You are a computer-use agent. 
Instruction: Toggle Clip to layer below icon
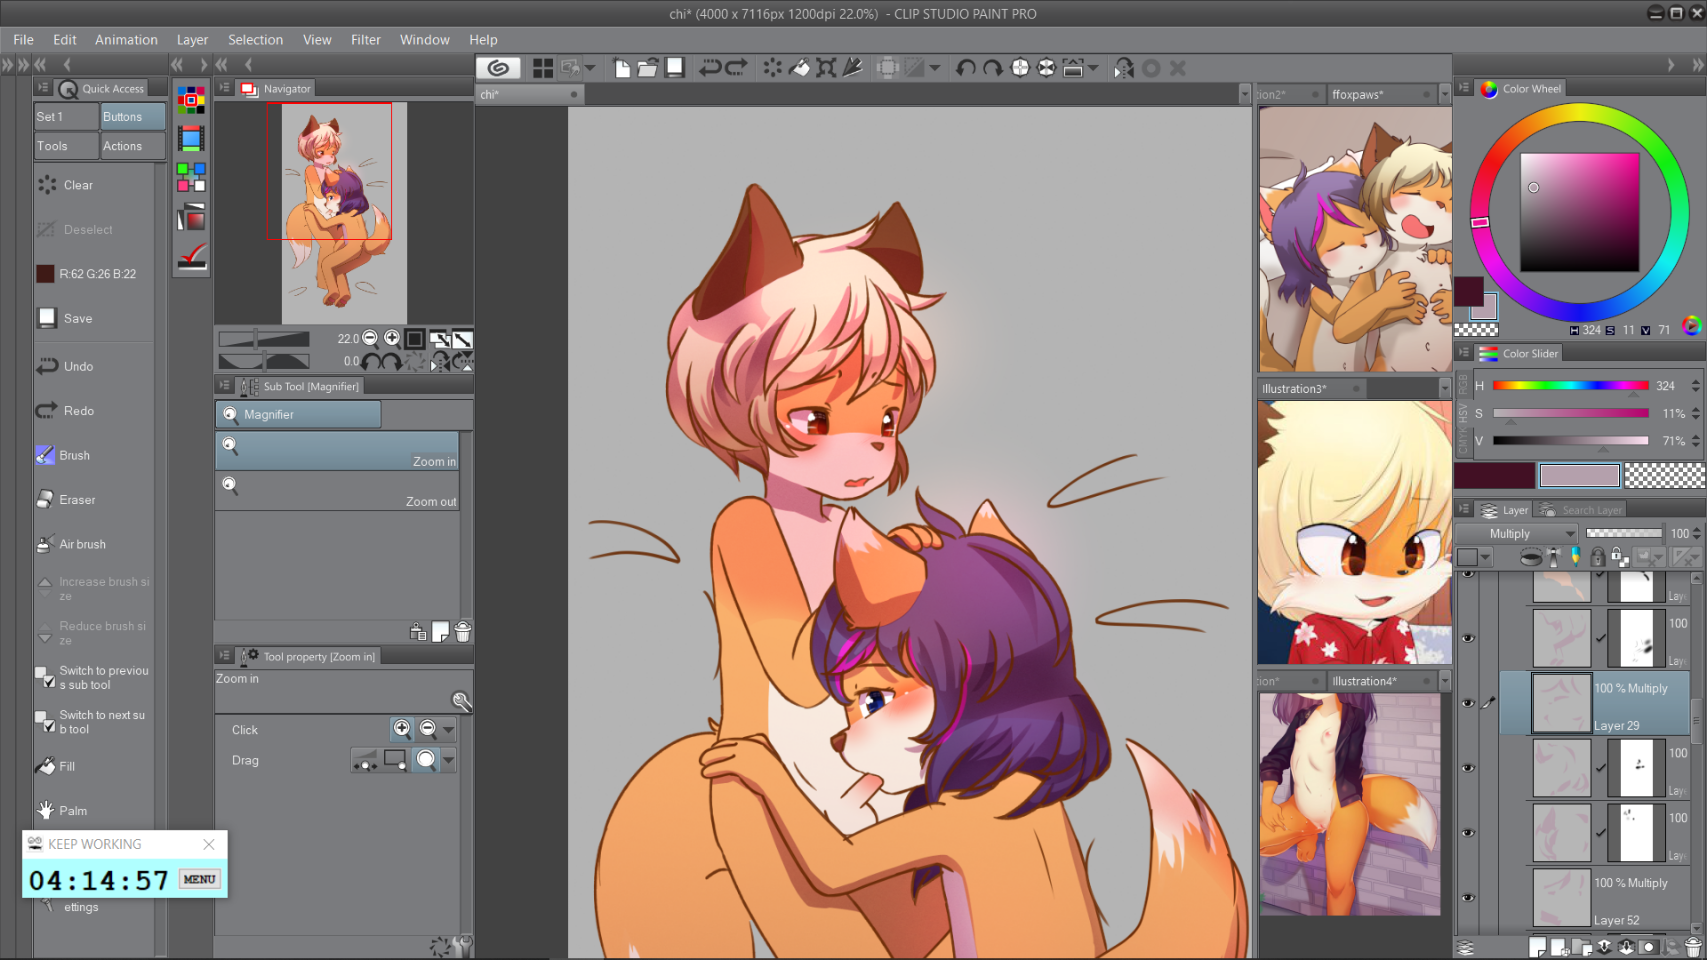point(1530,557)
